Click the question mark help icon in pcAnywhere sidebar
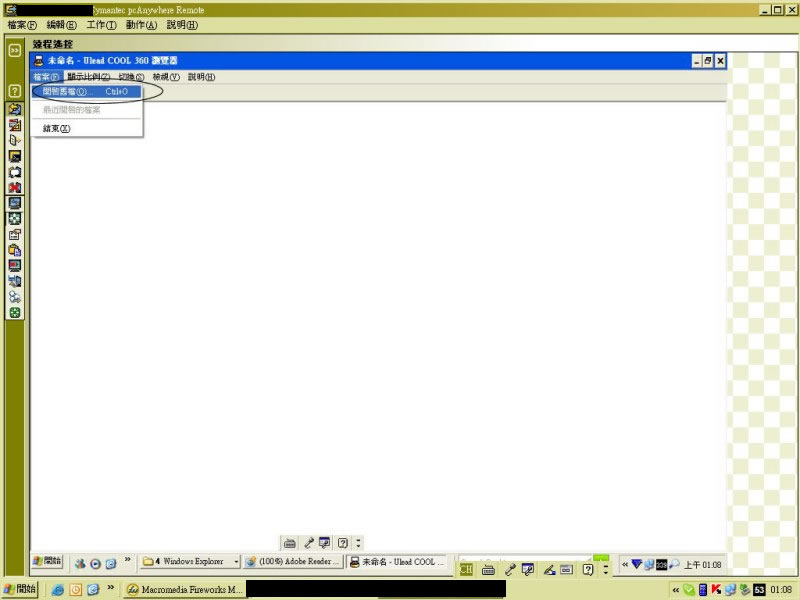 point(15,91)
